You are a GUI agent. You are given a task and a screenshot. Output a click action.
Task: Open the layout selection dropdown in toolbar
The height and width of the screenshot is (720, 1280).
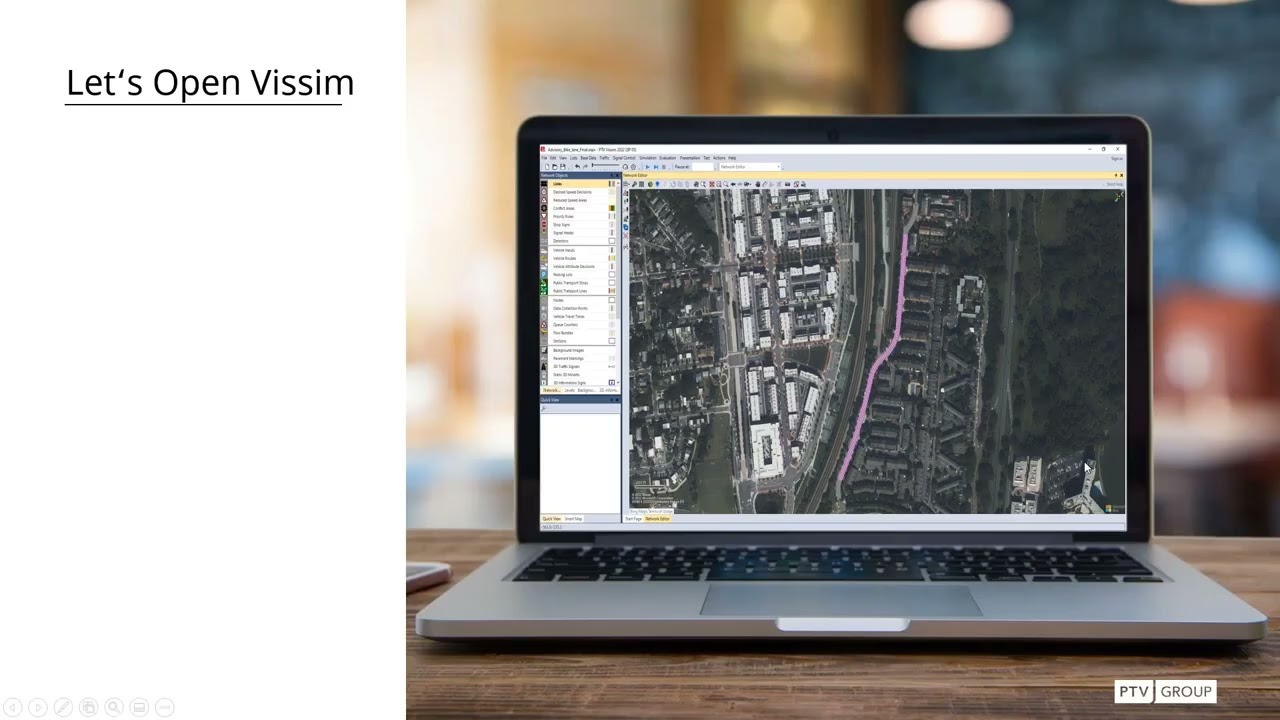pyautogui.click(x=749, y=167)
